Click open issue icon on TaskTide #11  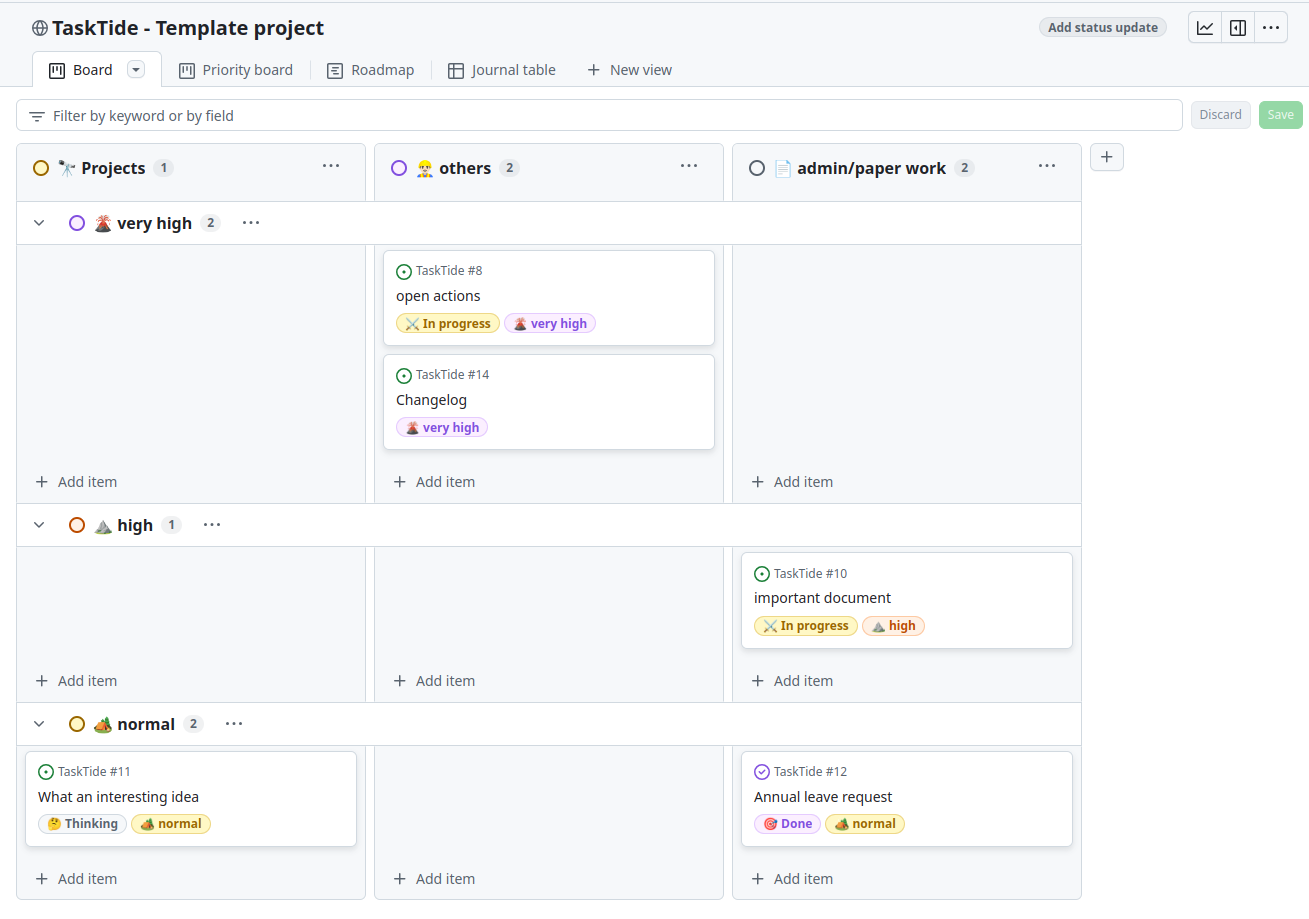[46, 772]
